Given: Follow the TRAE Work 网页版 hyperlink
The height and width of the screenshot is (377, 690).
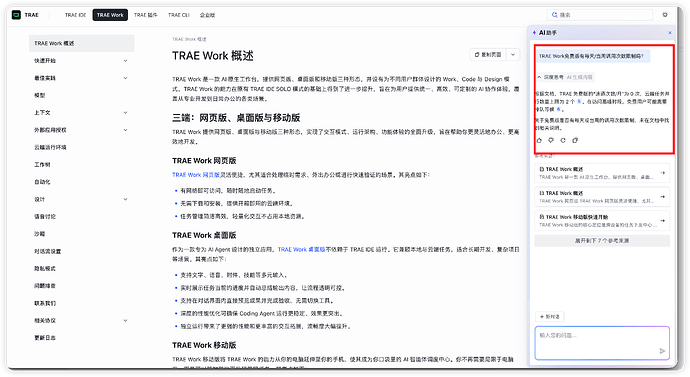Looking at the screenshot, I should (x=196, y=175).
